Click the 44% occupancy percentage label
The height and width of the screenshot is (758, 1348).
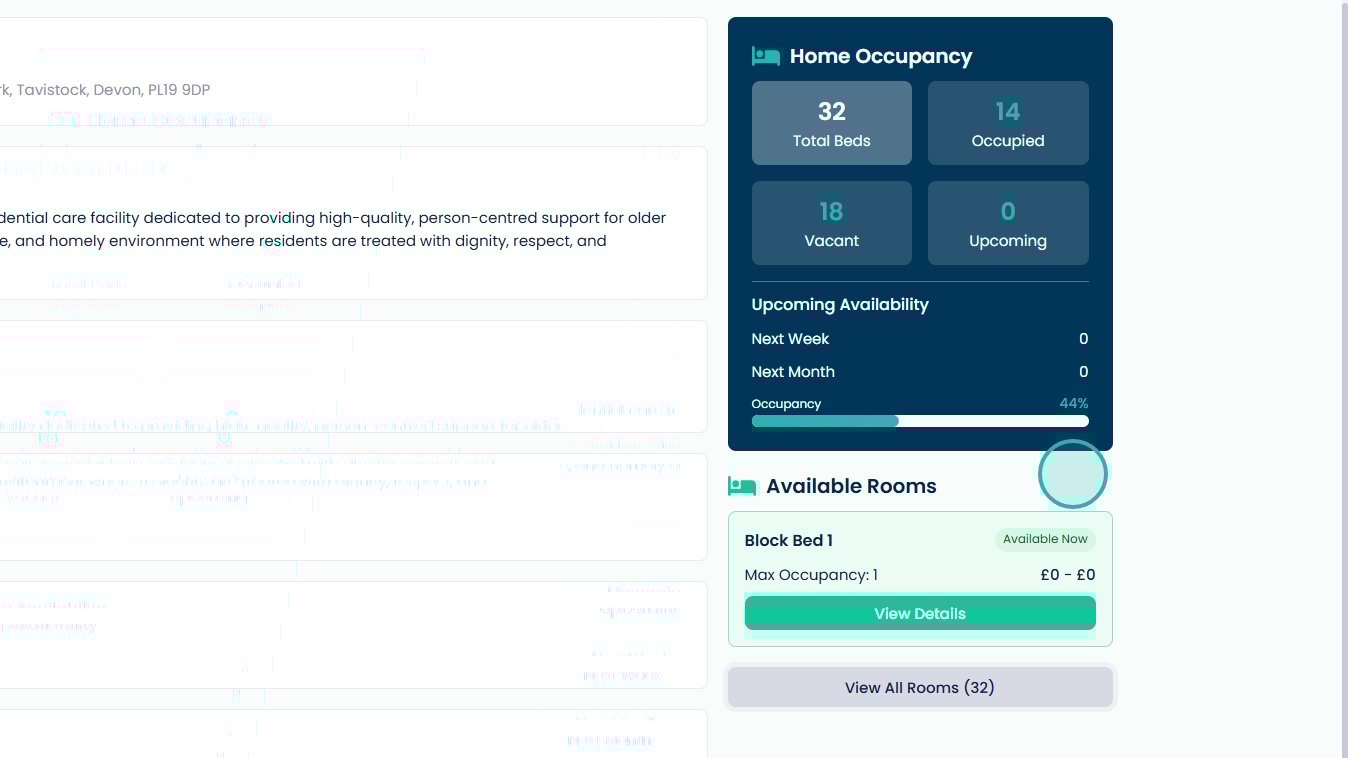[1073, 404]
